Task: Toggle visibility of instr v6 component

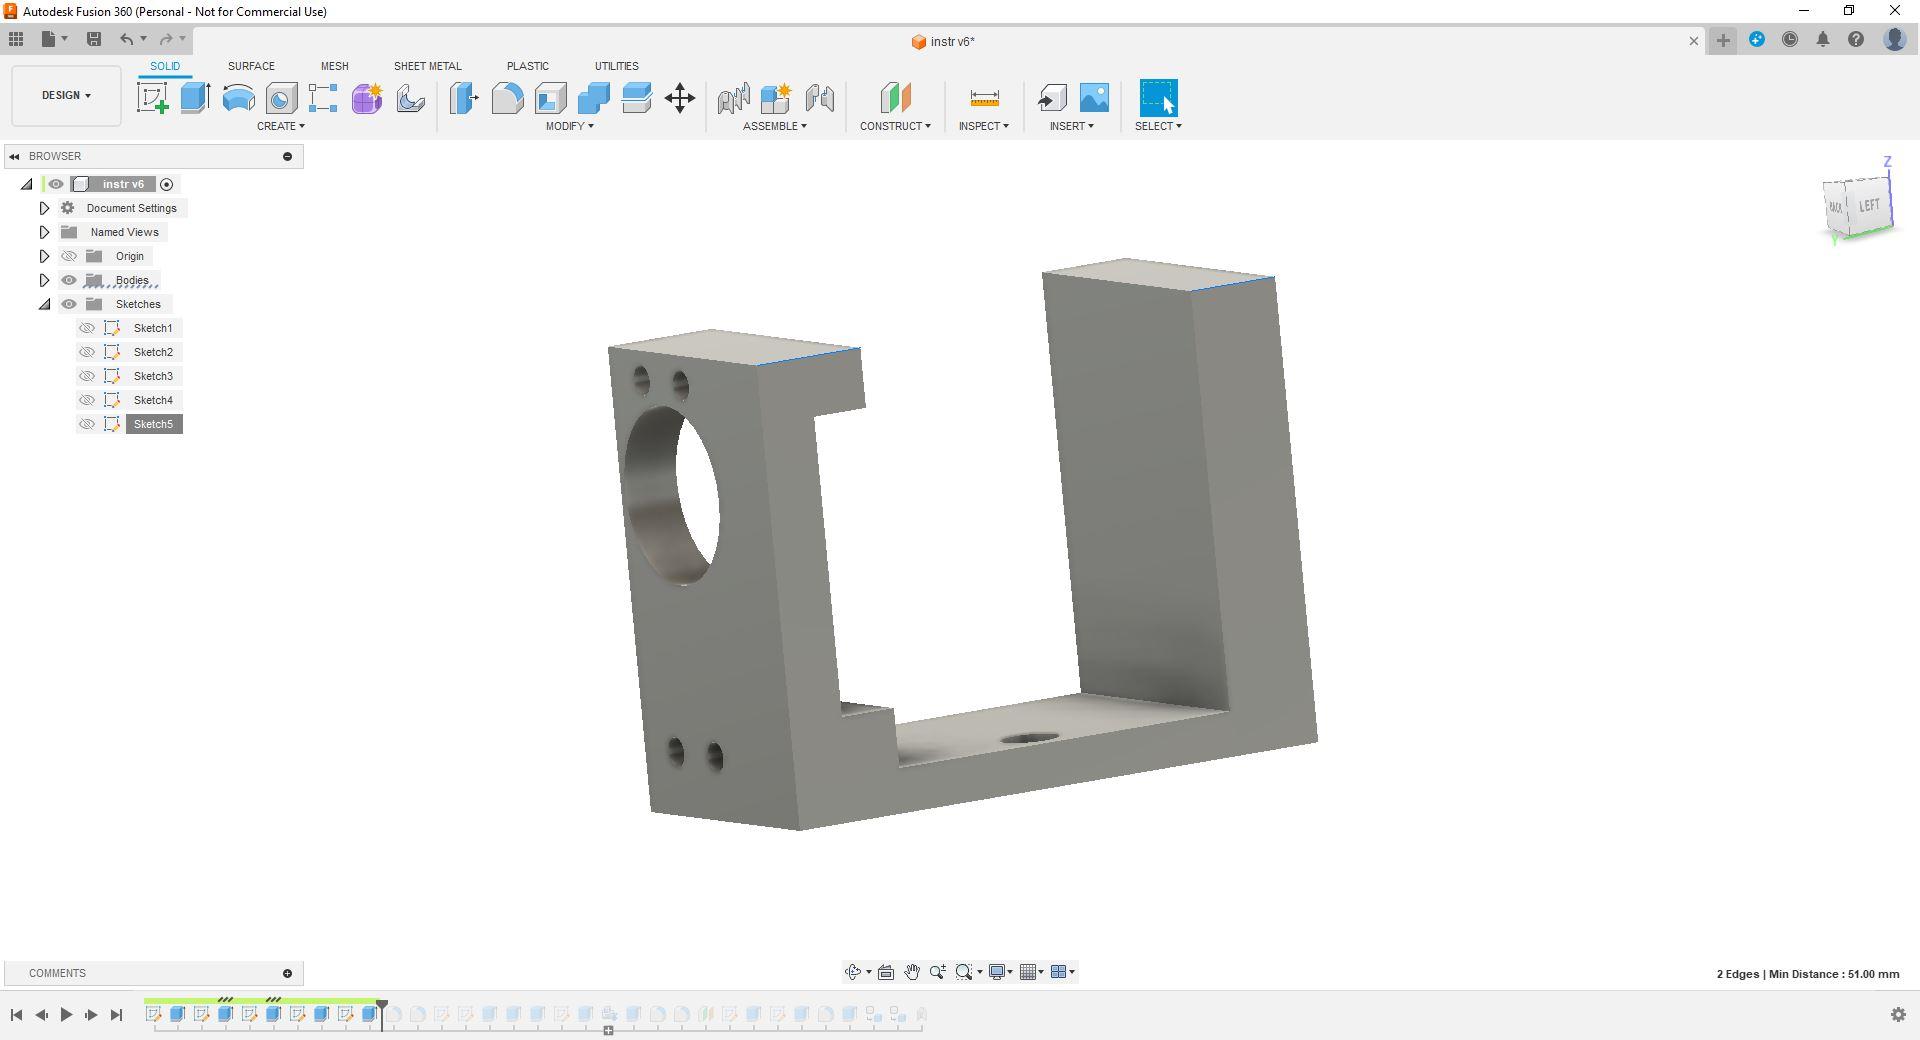Action: (x=56, y=184)
